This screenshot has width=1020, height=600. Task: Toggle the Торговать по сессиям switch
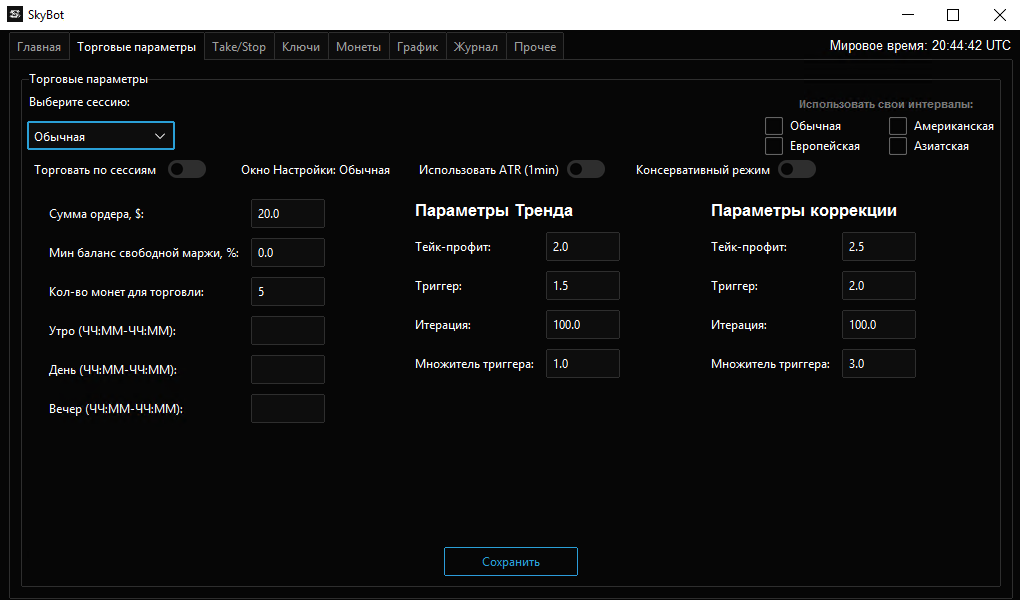187,169
